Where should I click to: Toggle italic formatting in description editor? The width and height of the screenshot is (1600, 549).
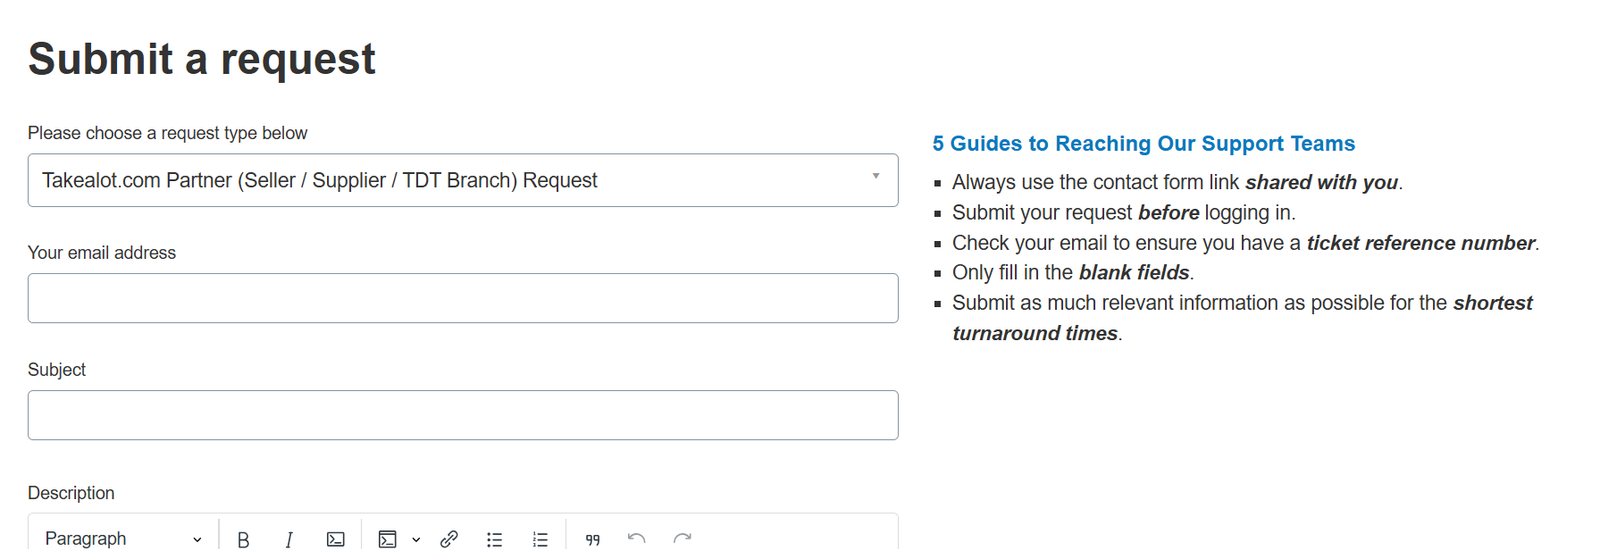click(289, 539)
